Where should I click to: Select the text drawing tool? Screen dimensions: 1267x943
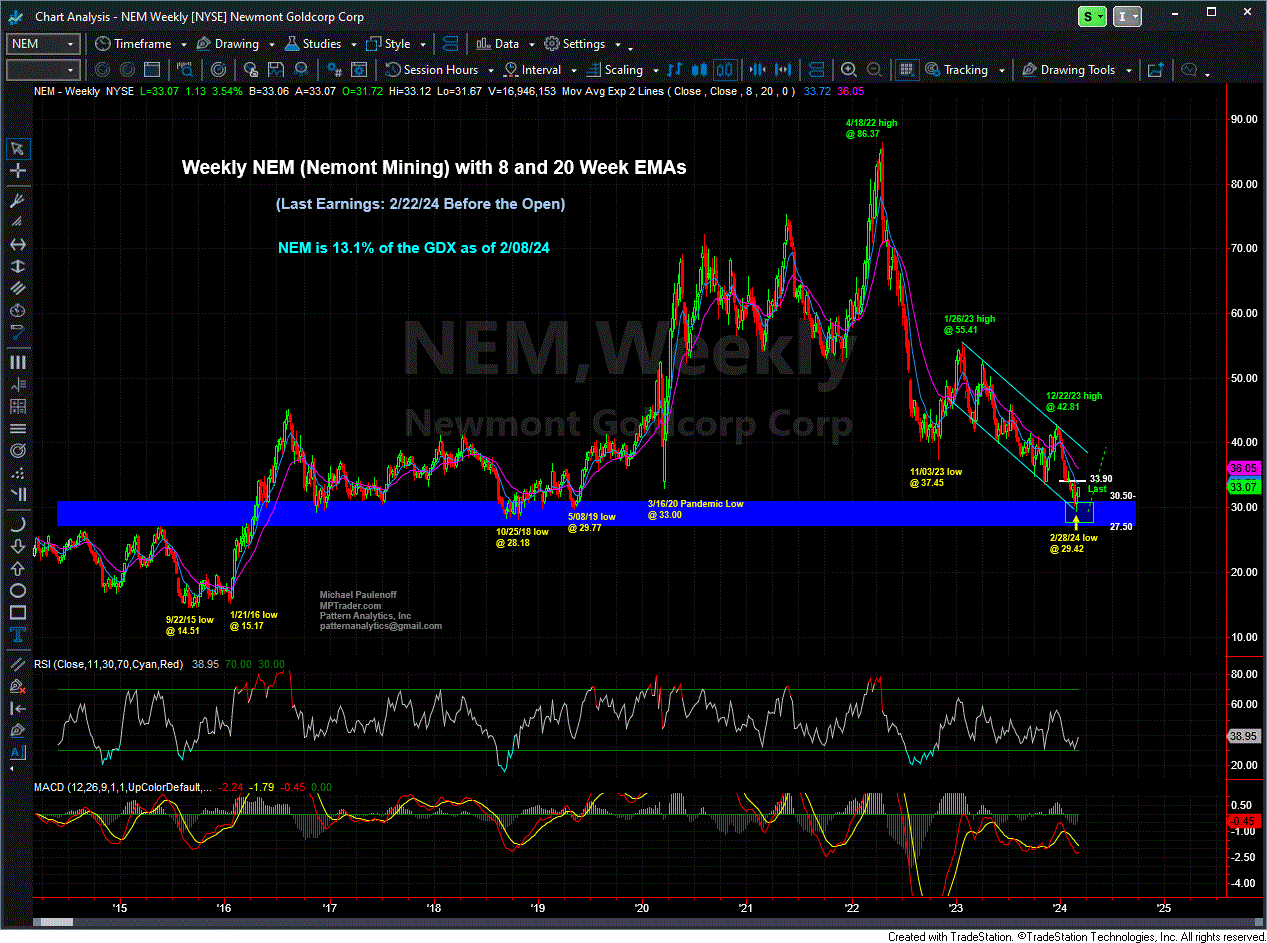(x=17, y=633)
